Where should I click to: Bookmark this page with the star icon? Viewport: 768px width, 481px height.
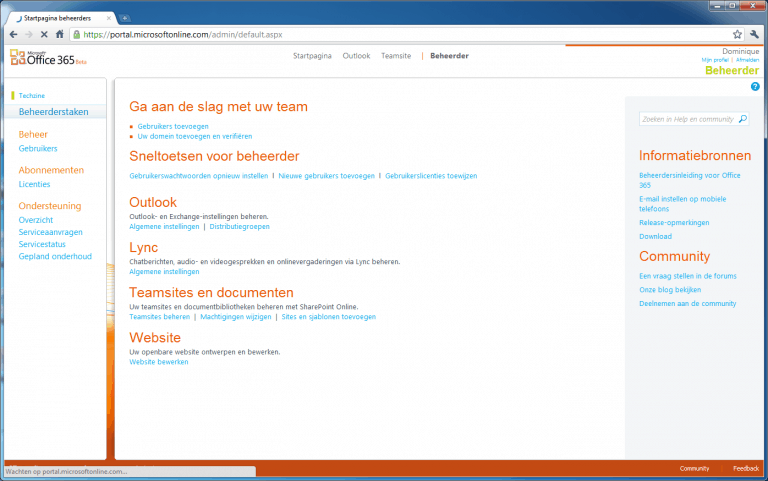[x=737, y=34]
